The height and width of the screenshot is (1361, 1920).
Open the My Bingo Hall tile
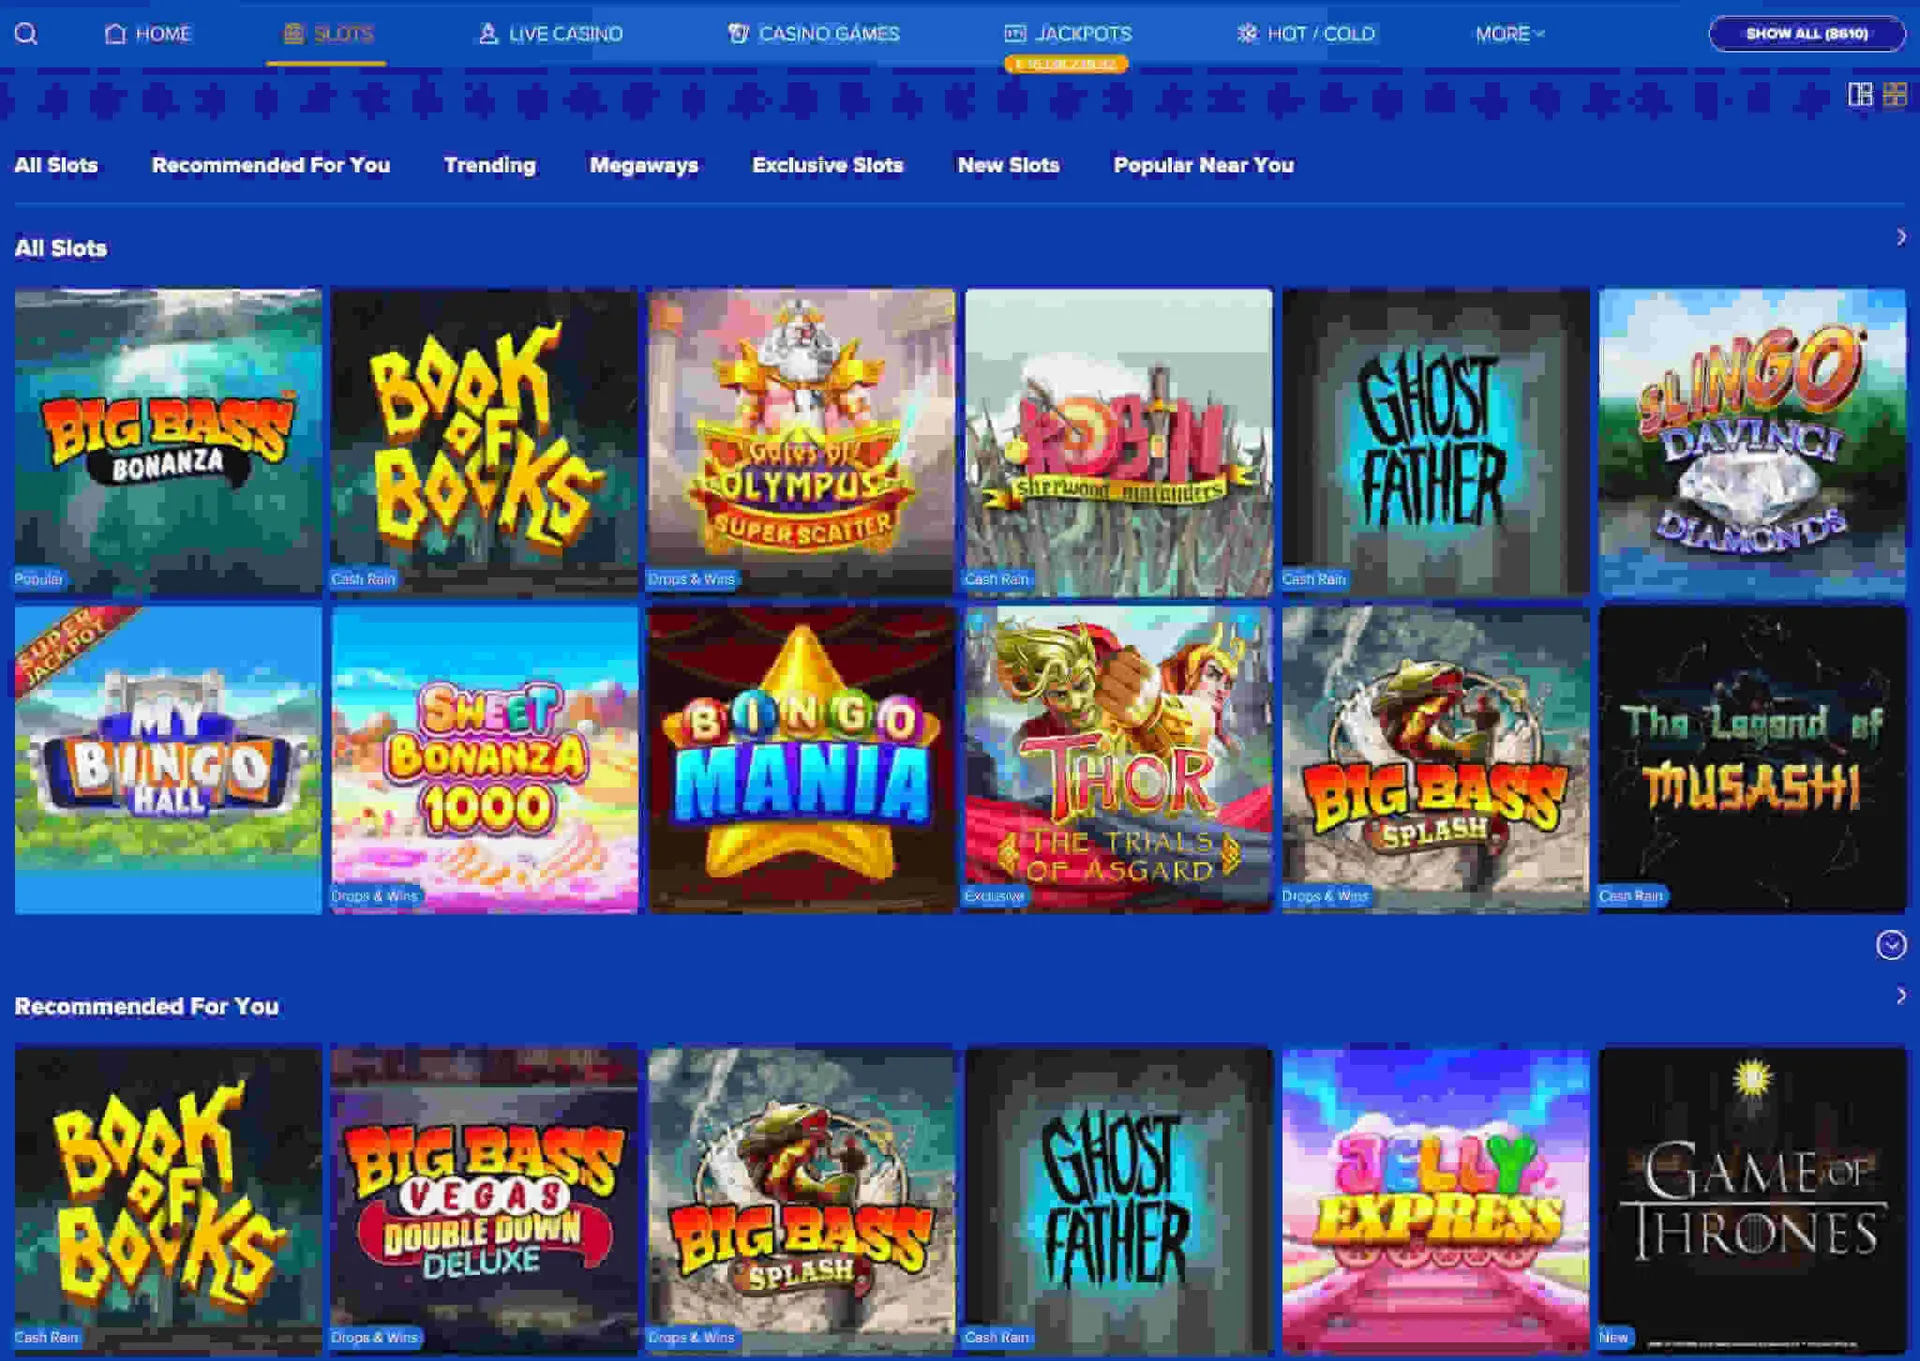coord(168,760)
